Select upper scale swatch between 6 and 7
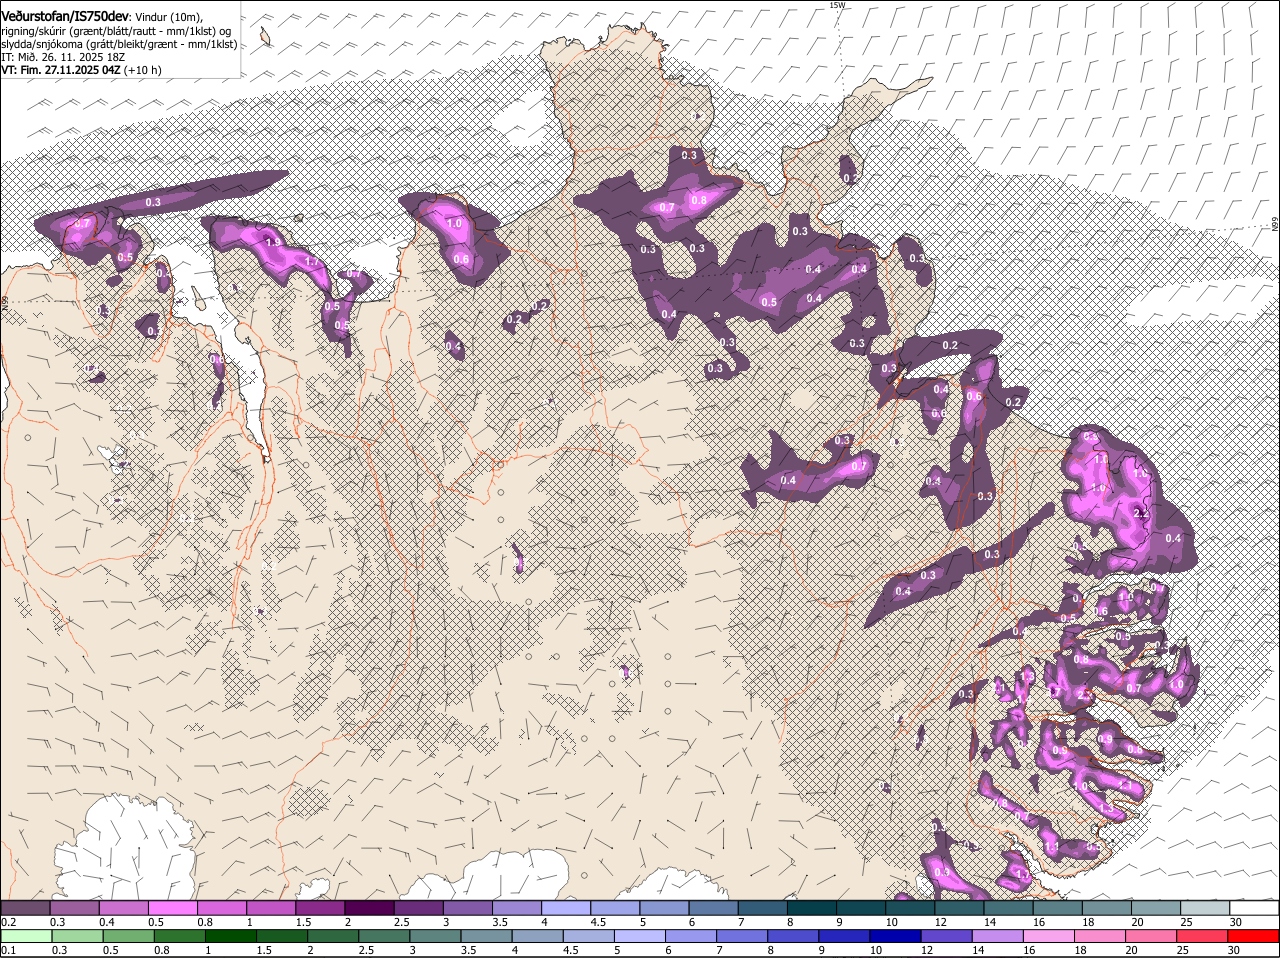The width and height of the screenshot is (1280, 958). (712, 907)
